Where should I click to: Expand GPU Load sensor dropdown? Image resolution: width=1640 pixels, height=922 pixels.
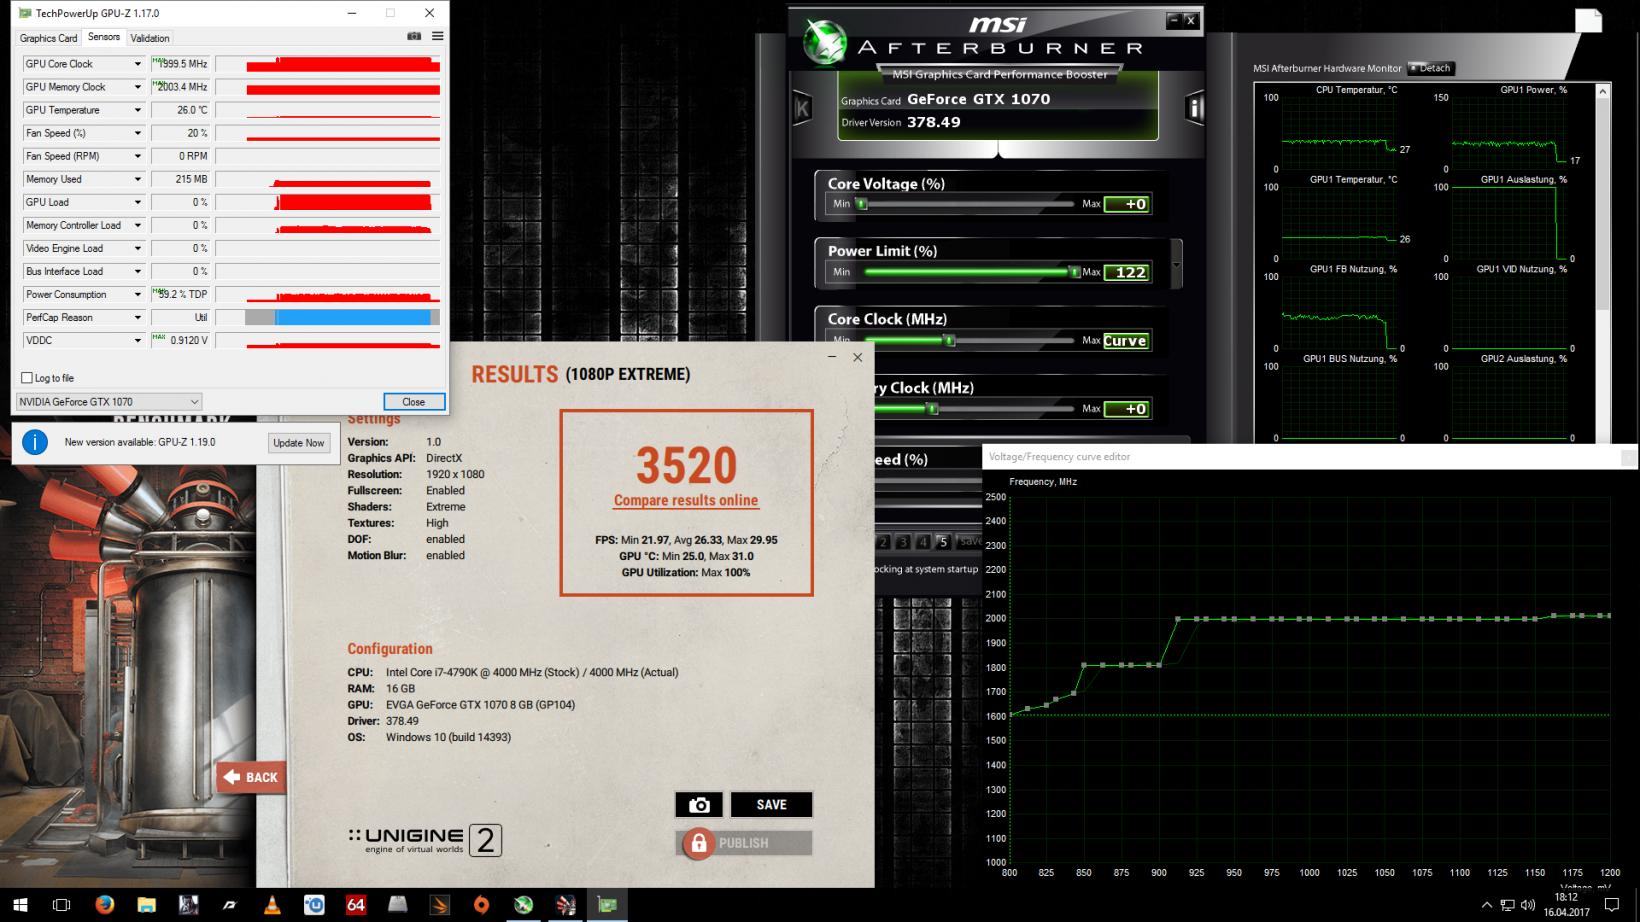[138, 202]
